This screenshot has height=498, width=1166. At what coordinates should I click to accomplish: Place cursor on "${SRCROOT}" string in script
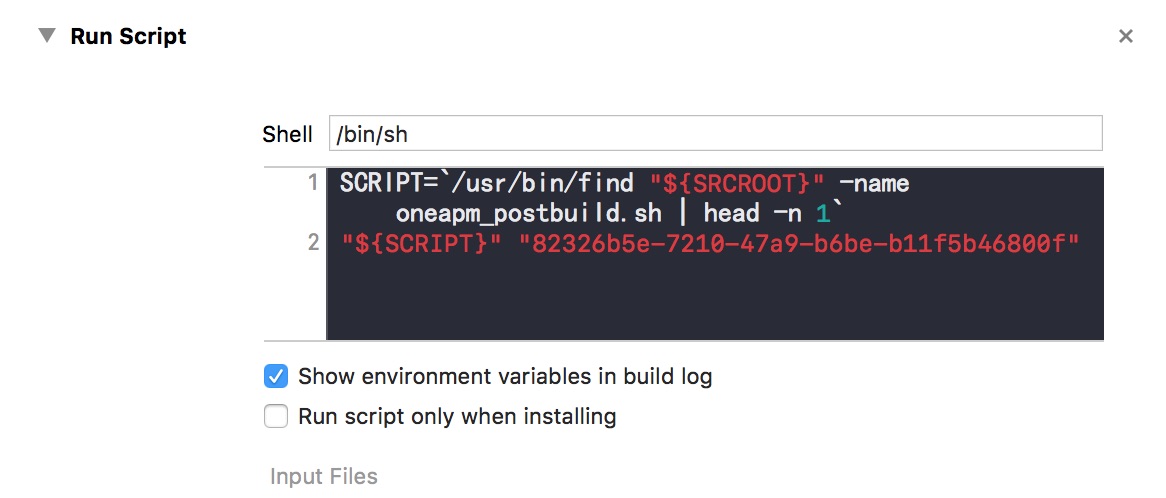tap(735, 183)
